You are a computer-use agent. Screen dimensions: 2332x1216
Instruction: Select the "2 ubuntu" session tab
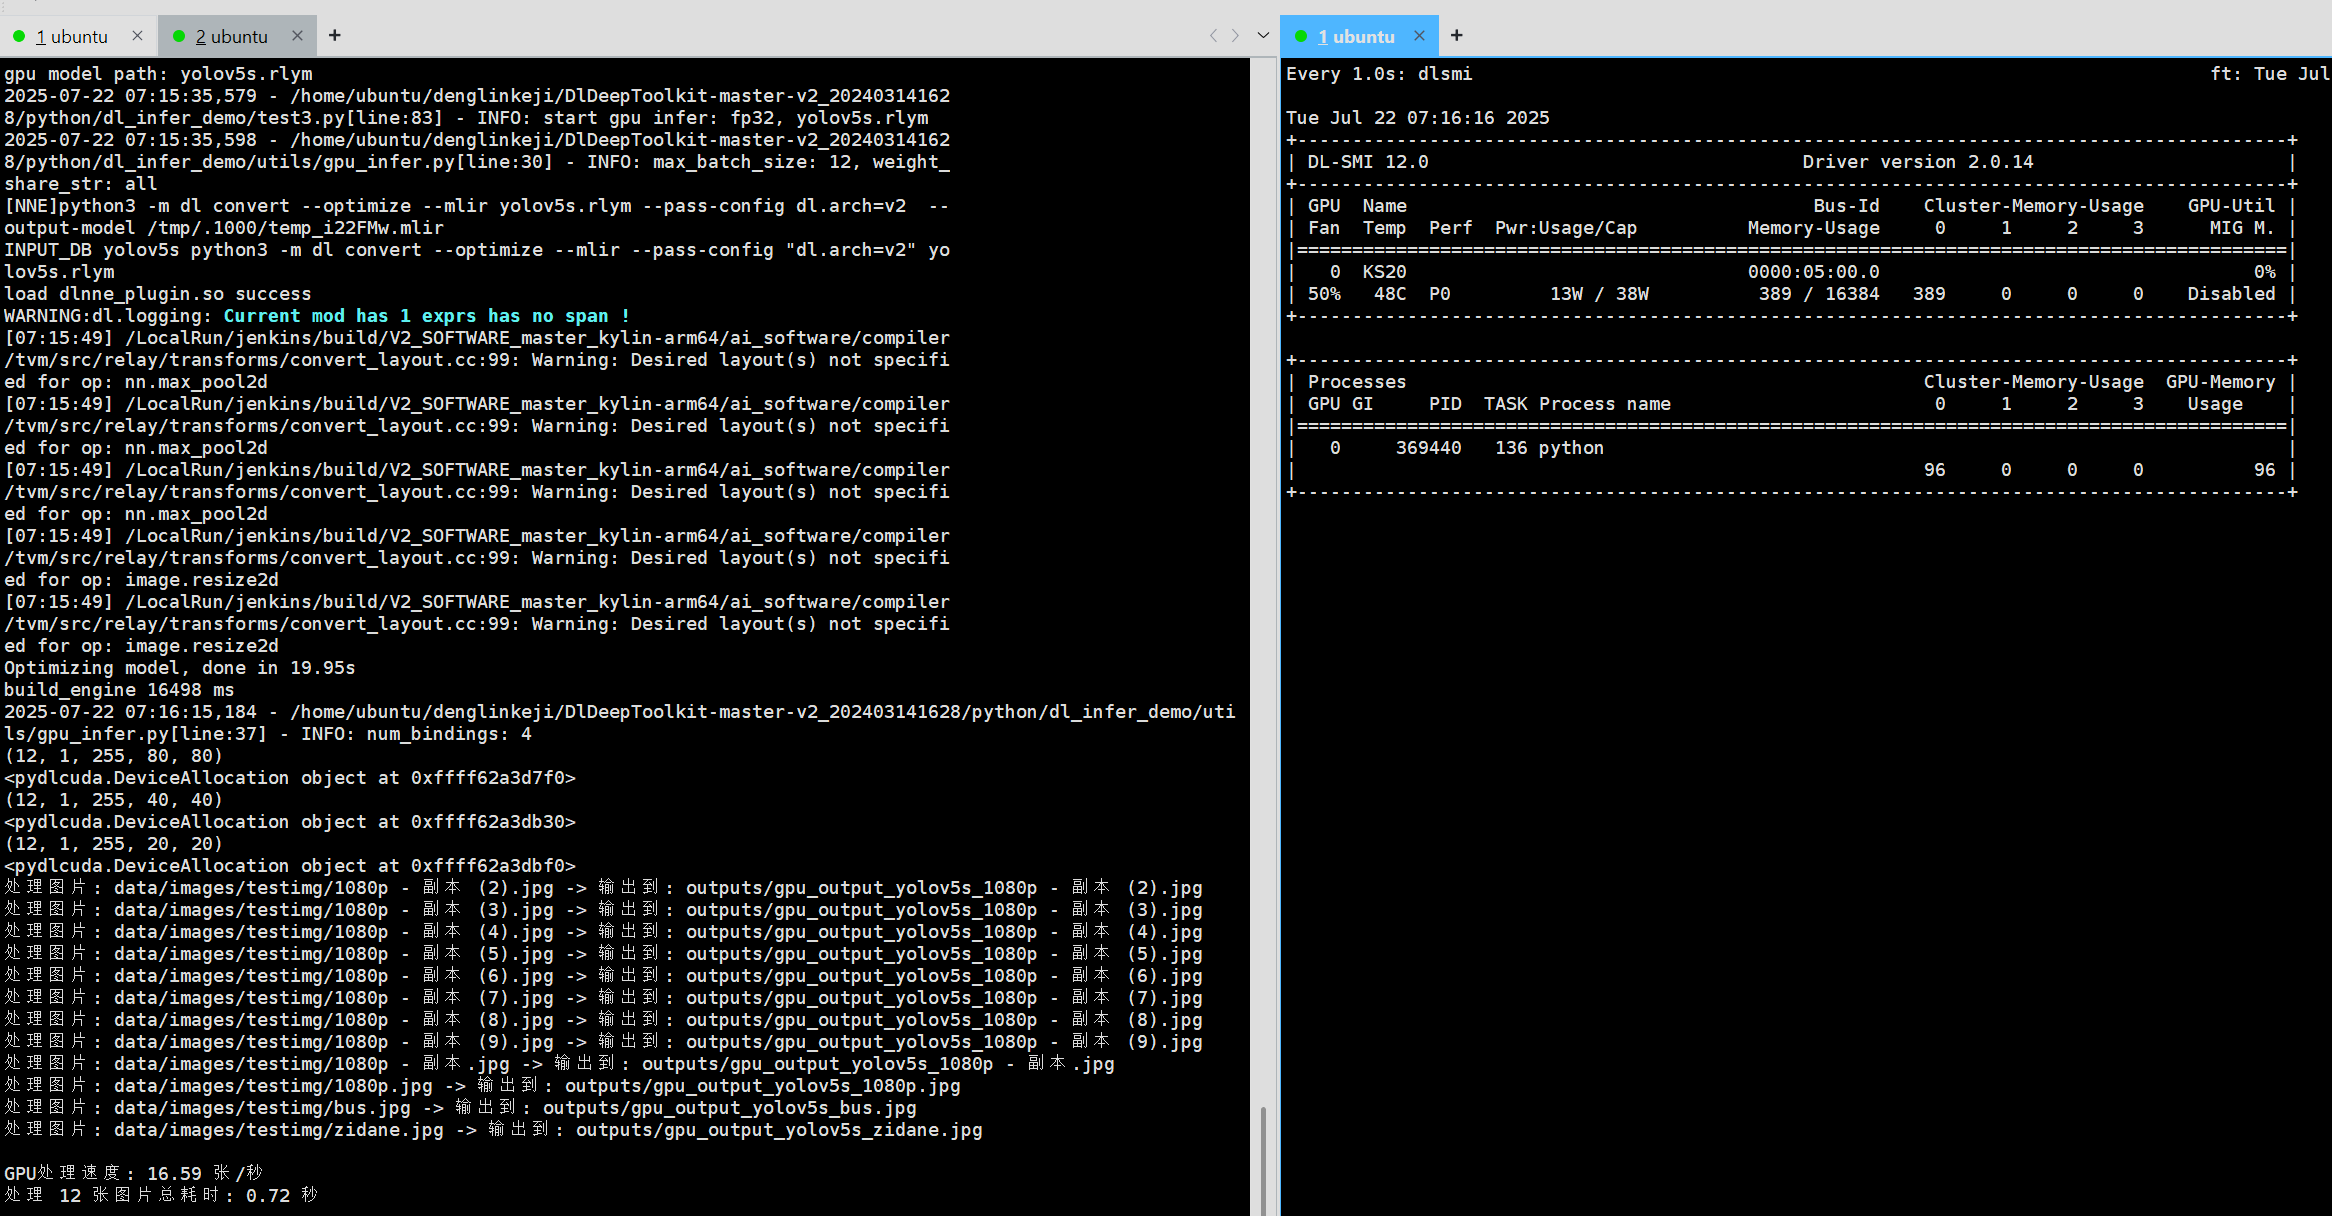pyautogui.click(x=232, y=37)
